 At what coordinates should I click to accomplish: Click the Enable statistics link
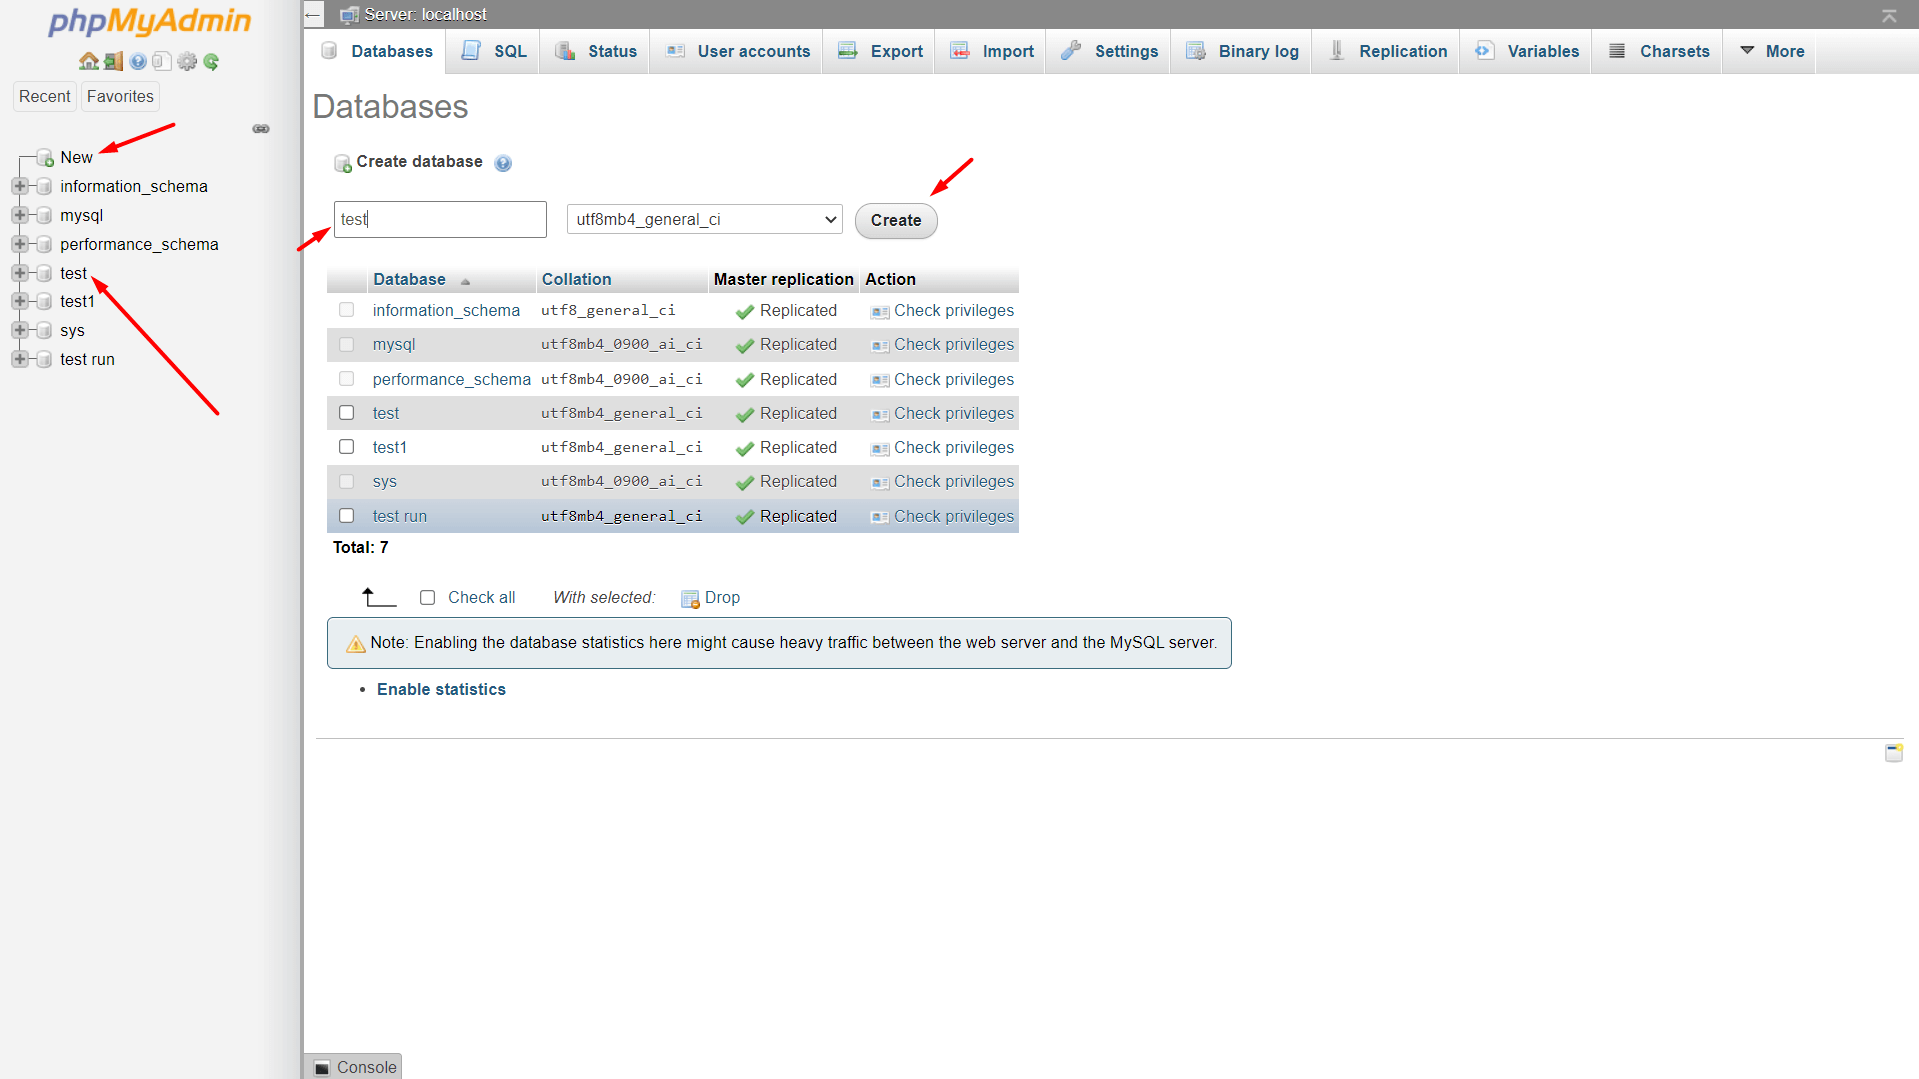pyautogui.click(x=441, y=690)
